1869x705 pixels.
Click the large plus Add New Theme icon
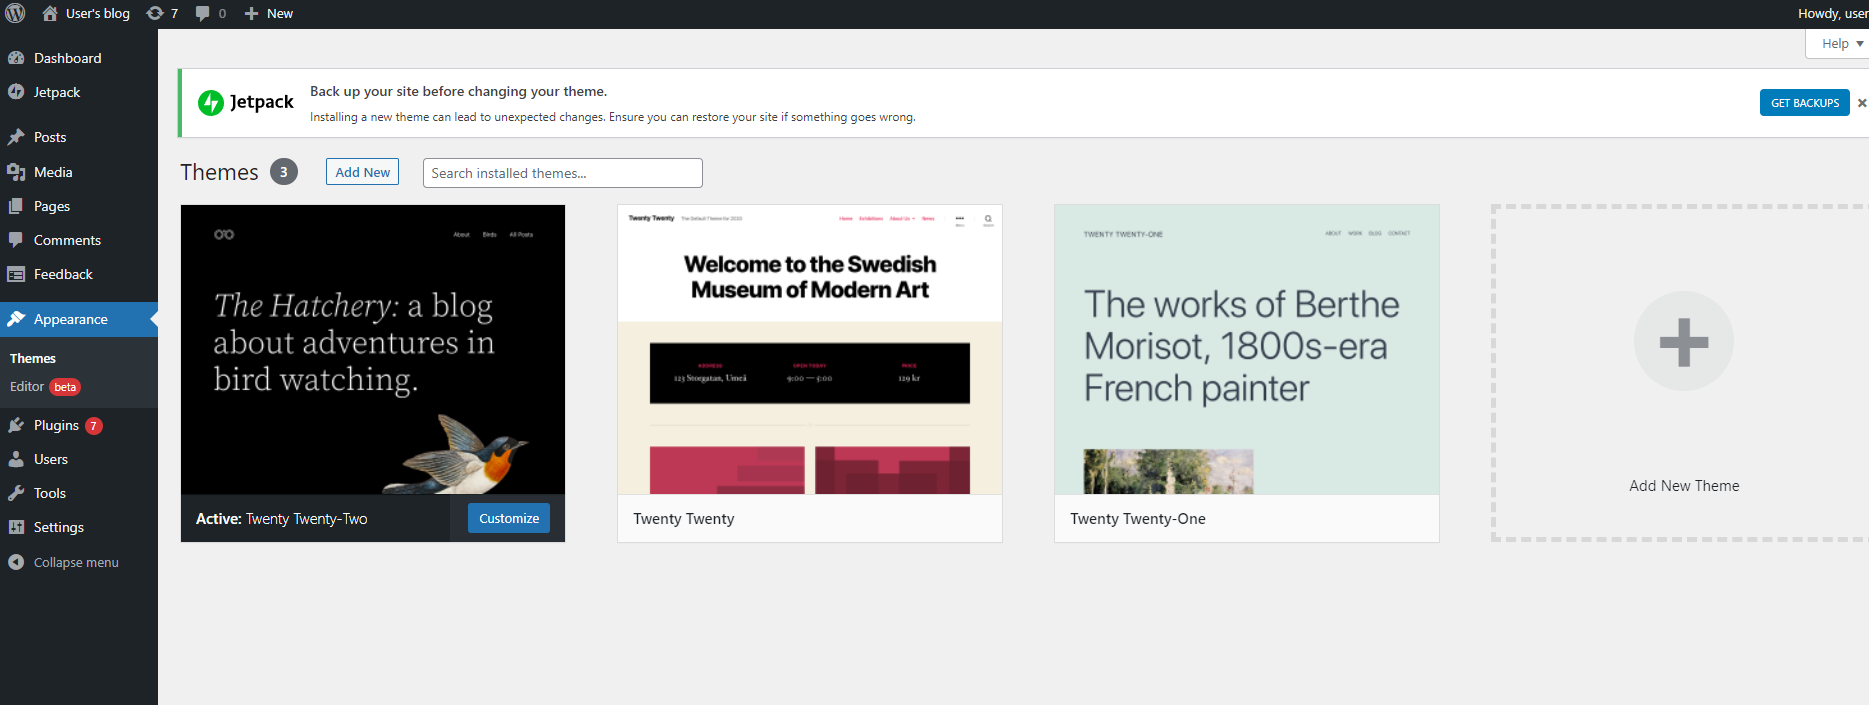[x=1684, y=341]
